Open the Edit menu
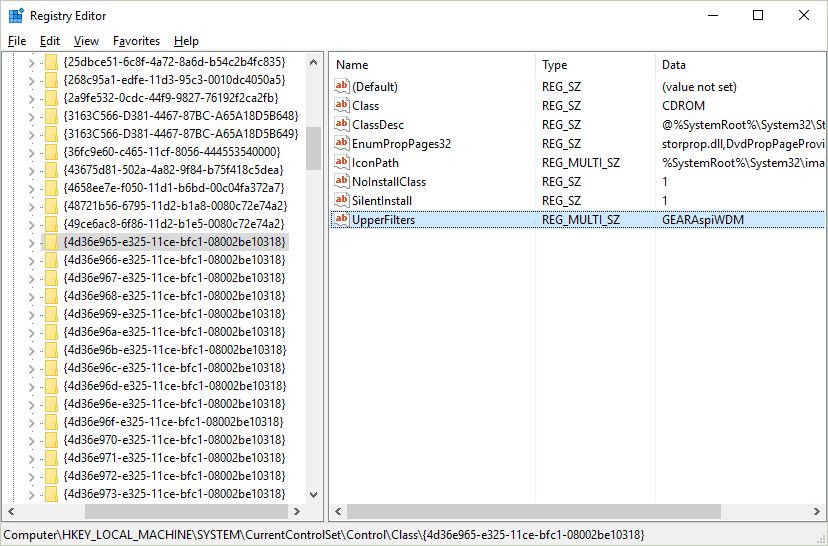This screenshot has height=546, width=828. coord(50,41)
